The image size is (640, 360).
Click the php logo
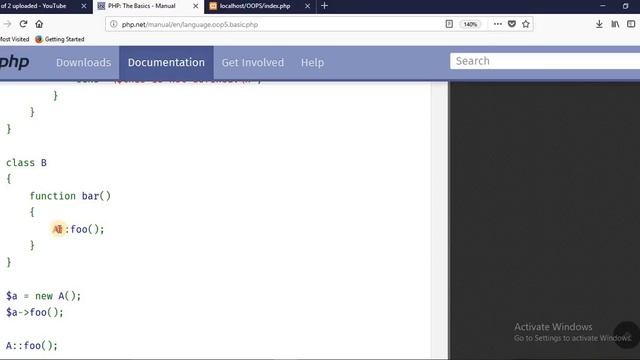point(14,62)
